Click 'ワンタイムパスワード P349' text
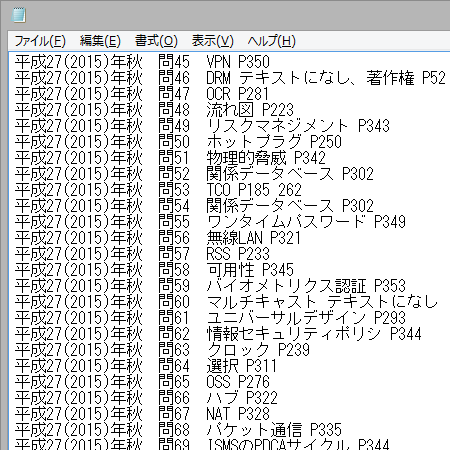Viewport: 450px width, 450px height. point(306,222)
